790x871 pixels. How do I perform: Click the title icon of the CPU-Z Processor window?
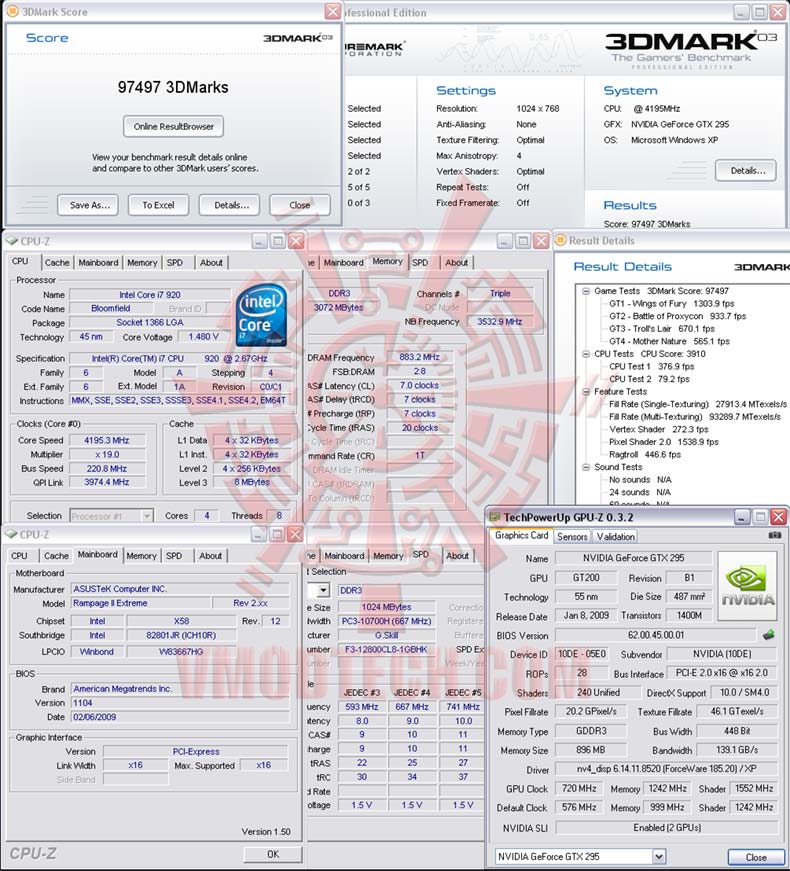click(x=12, y=241)
